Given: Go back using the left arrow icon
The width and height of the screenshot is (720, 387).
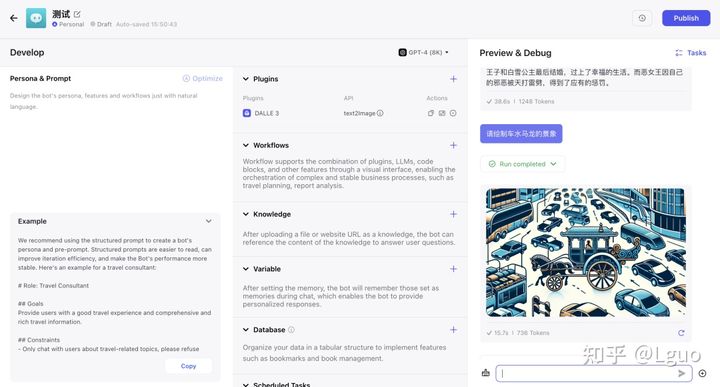Looking at the screenshot, I should pos(14,18).
